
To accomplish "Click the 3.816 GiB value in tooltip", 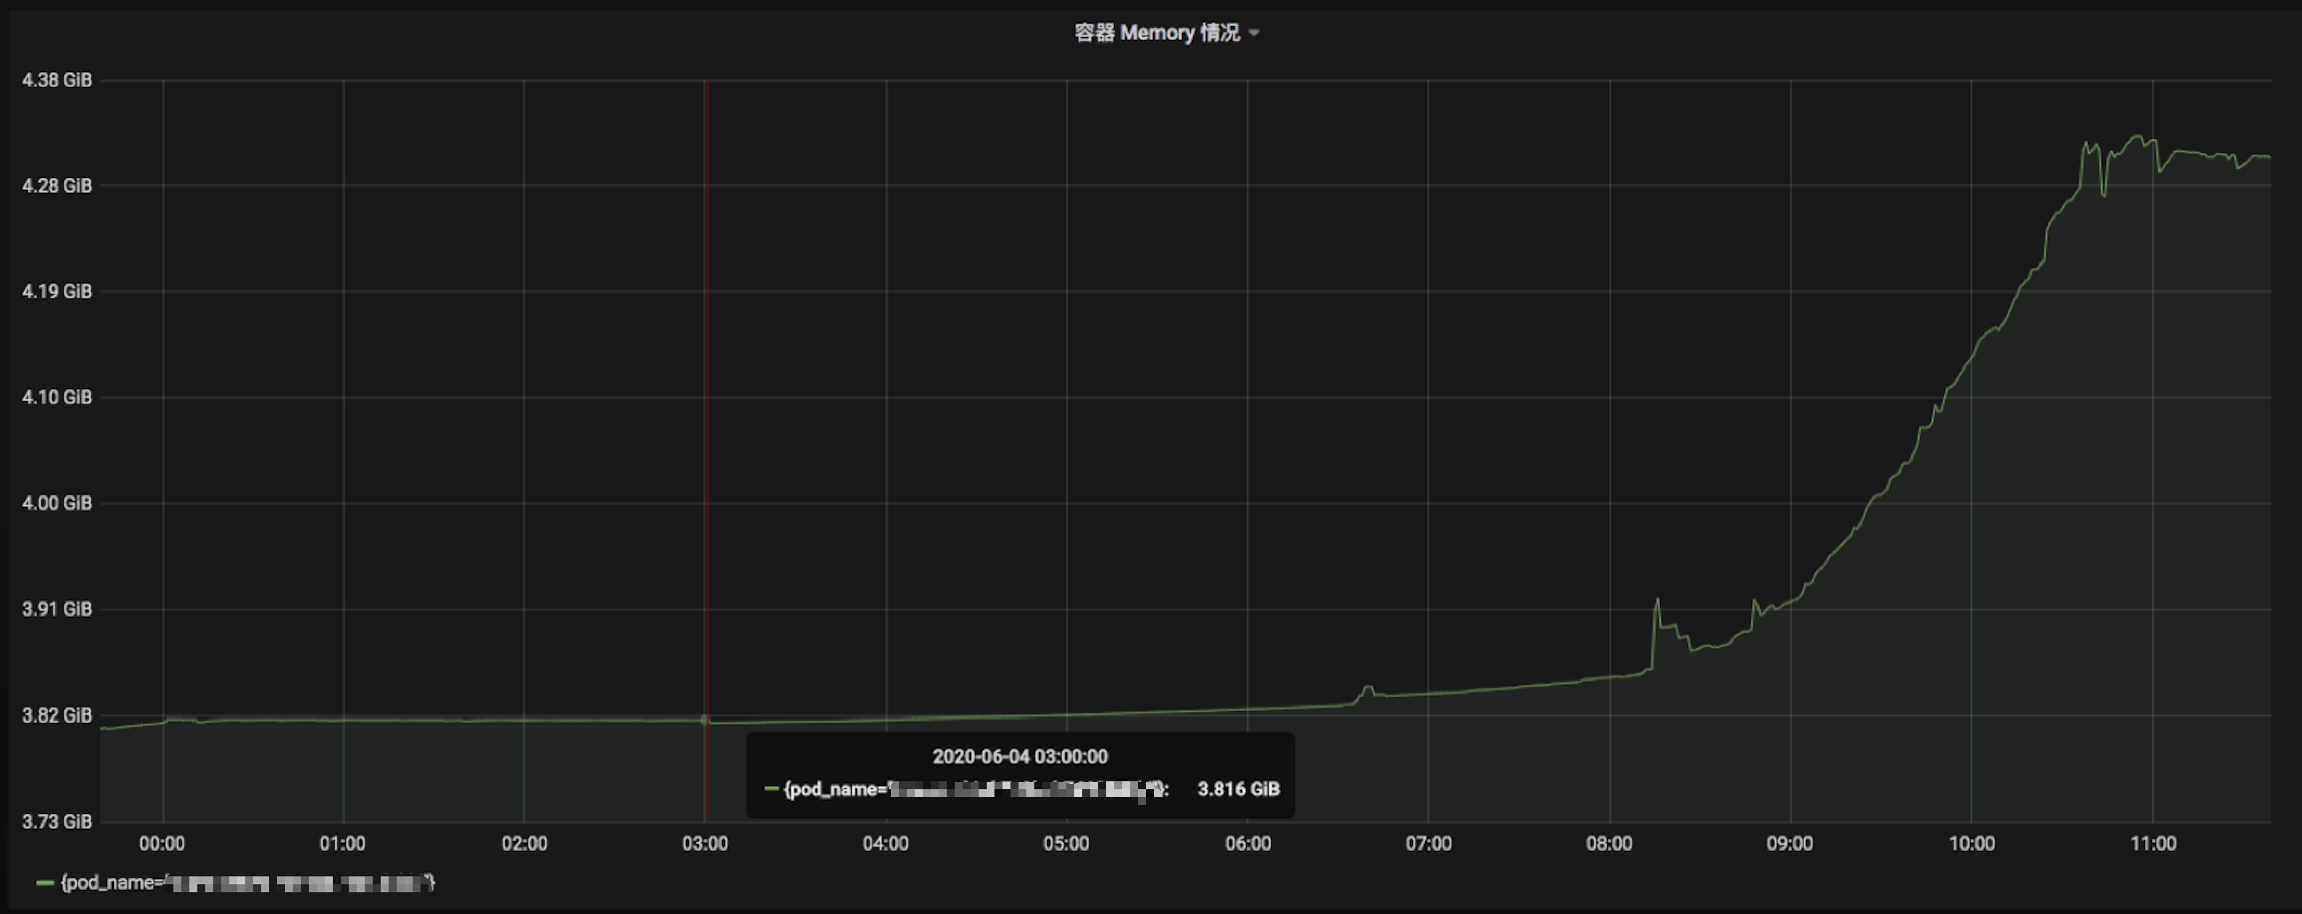I will tap(1238, 789).
